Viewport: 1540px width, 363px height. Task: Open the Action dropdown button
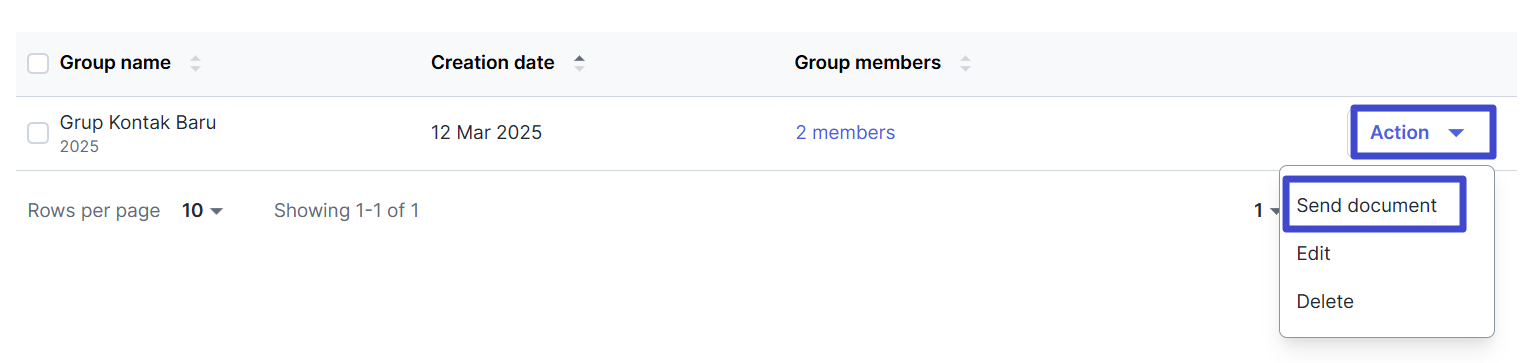pyautogui.click(x=1423, y=132)
